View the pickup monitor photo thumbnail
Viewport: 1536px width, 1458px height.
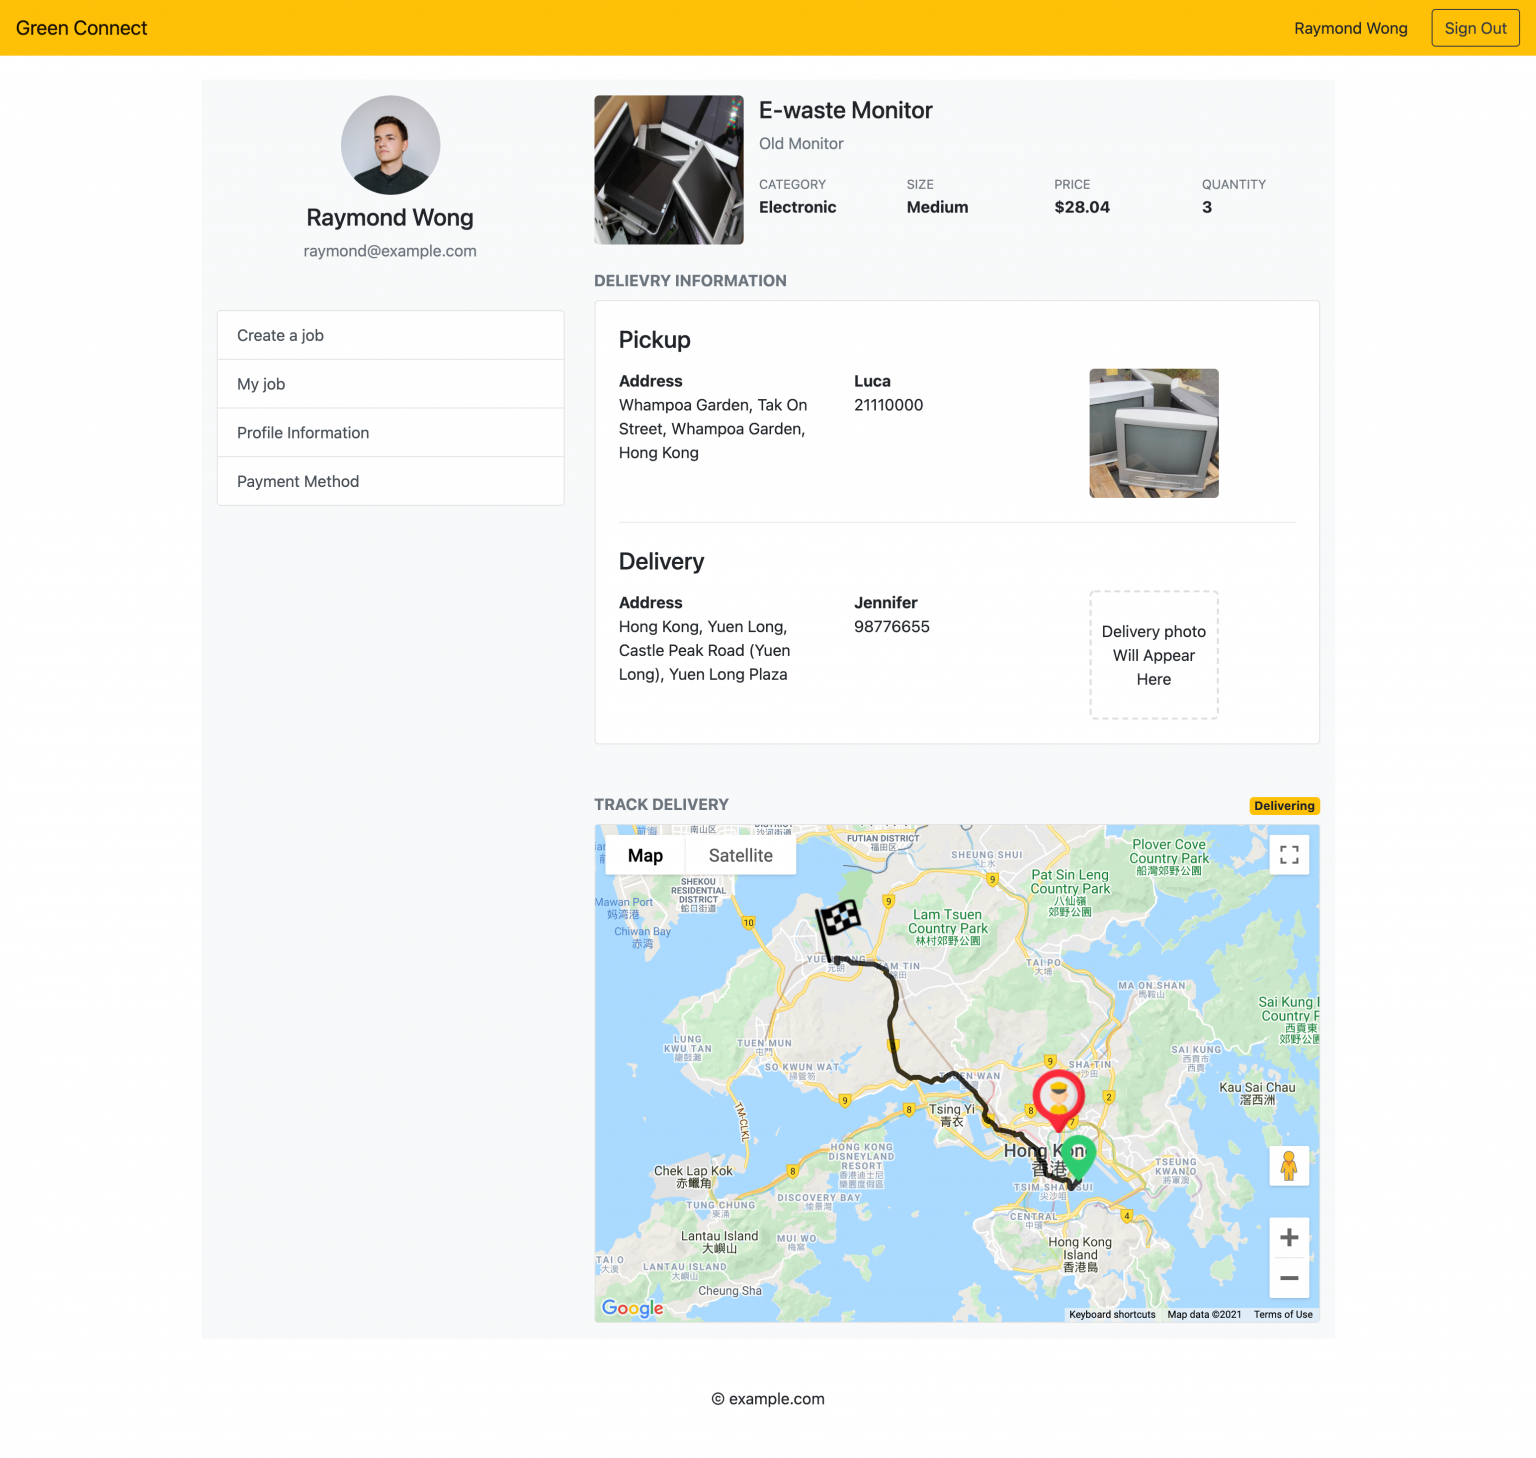click(1153, 433)
